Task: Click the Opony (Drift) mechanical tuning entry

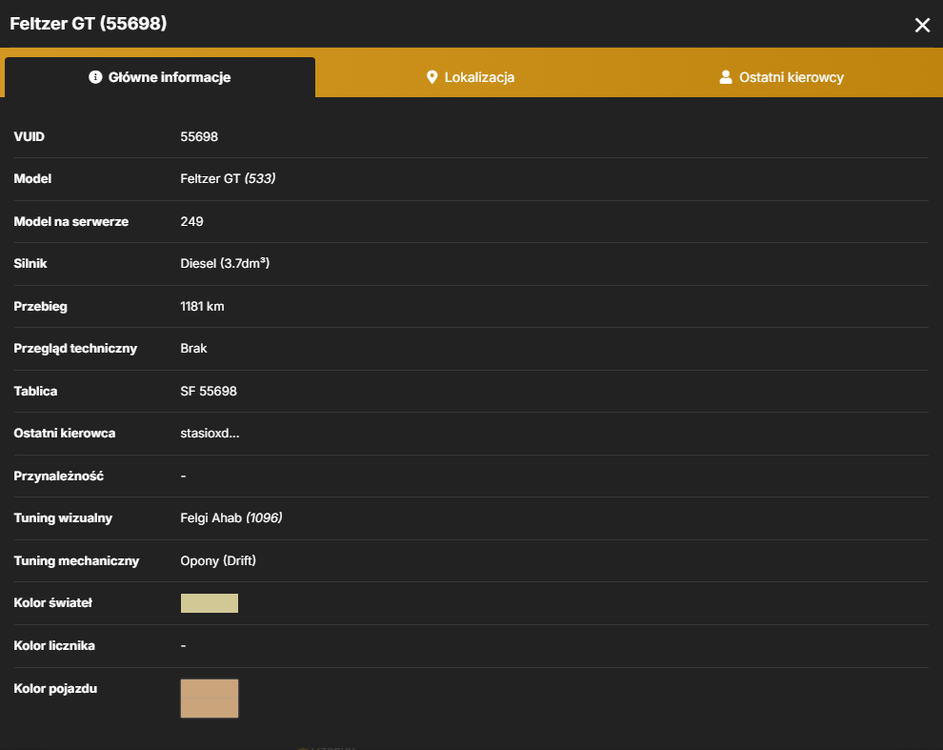Action: click(218, 561)
